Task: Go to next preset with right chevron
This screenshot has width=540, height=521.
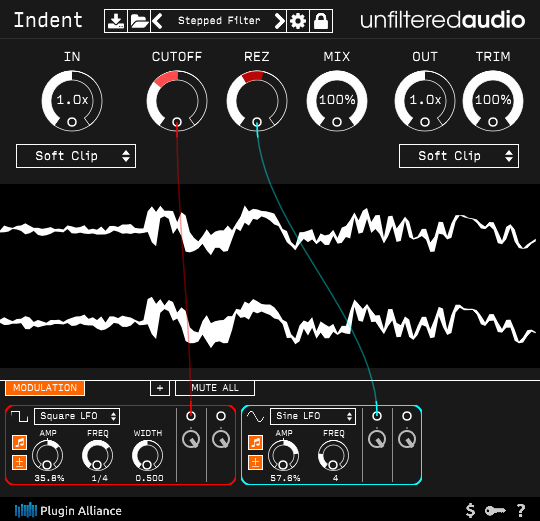Action: point(280,21)
